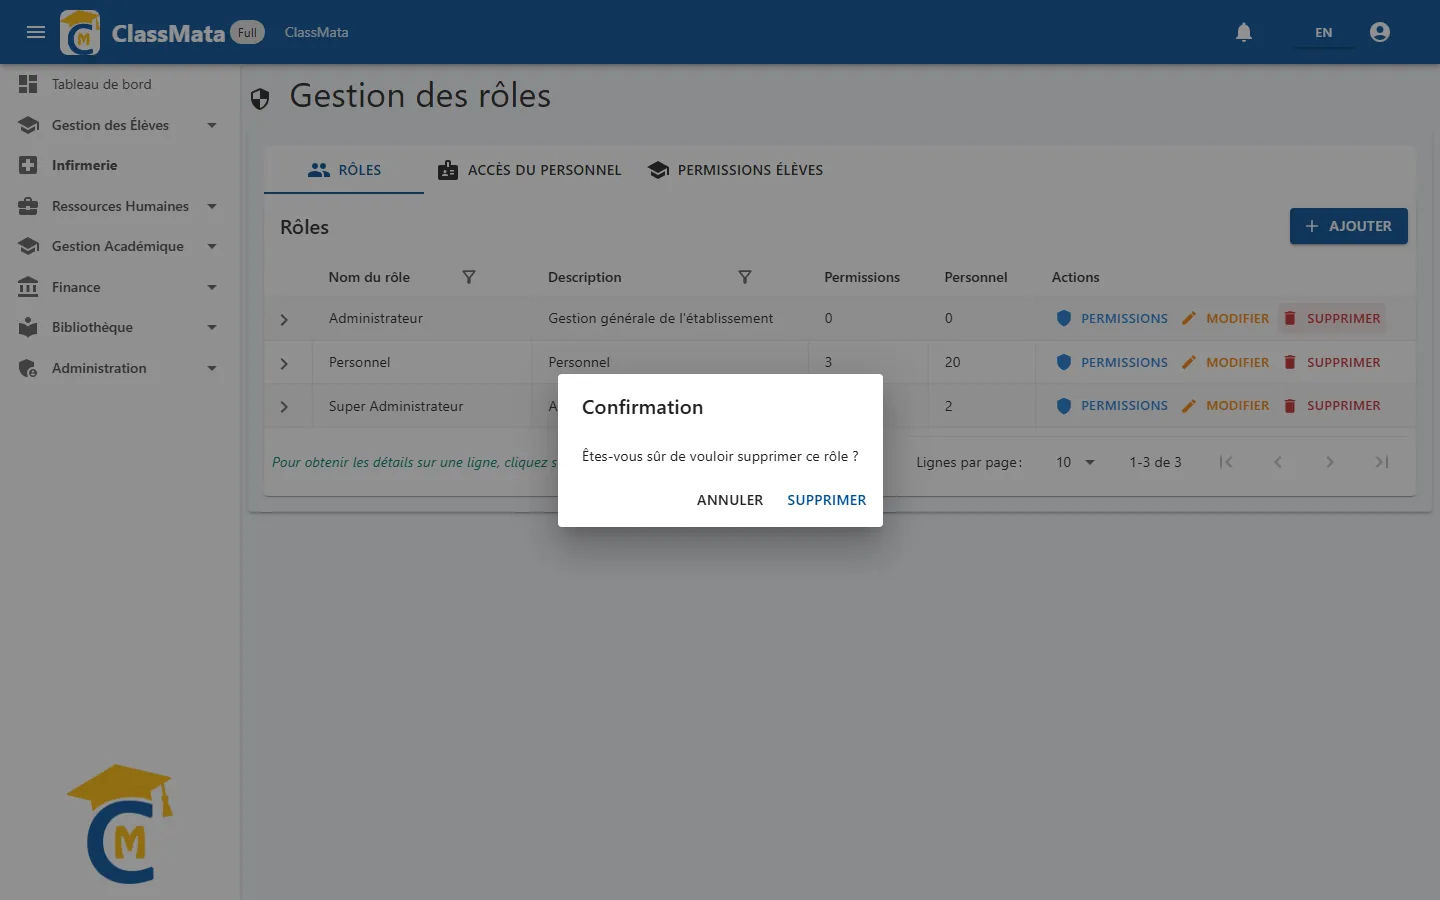
Task: Click Modifier for Super Administrateur role
Action: click(1226, 405)
